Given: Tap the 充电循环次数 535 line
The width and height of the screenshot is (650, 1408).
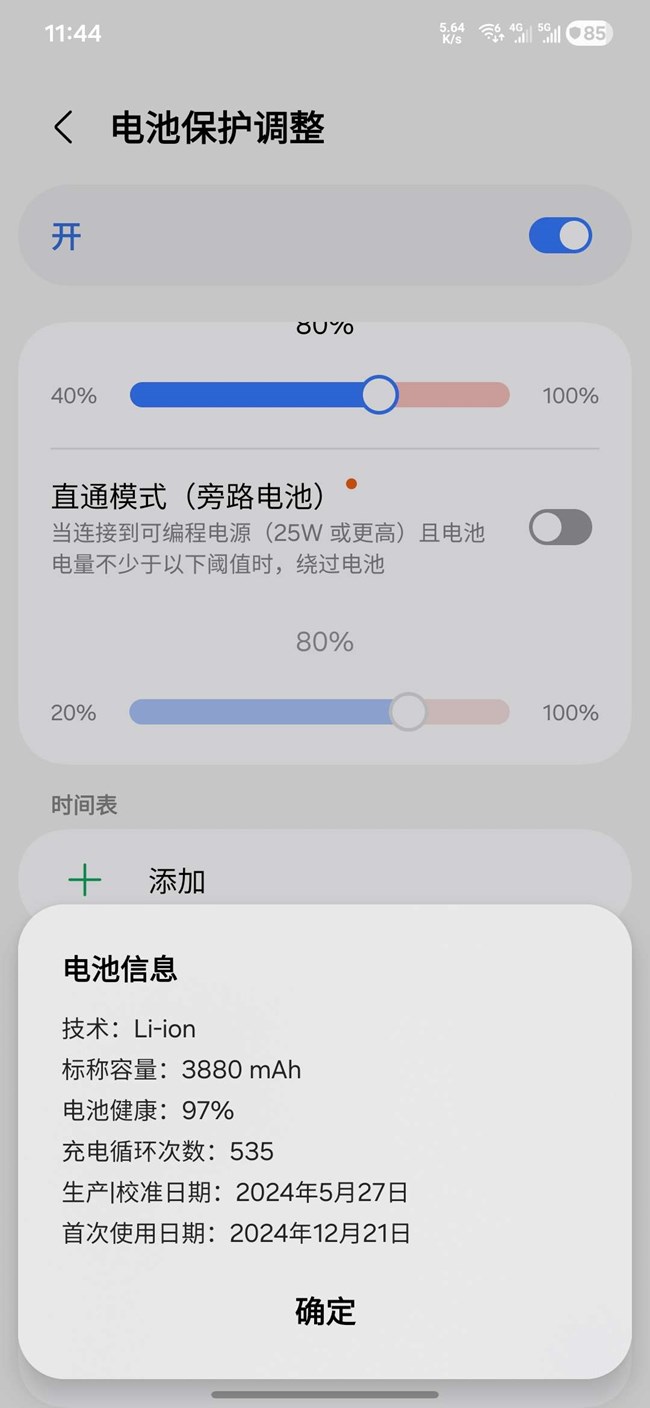Looking at the screenshot, I should tap(168, 1151).
